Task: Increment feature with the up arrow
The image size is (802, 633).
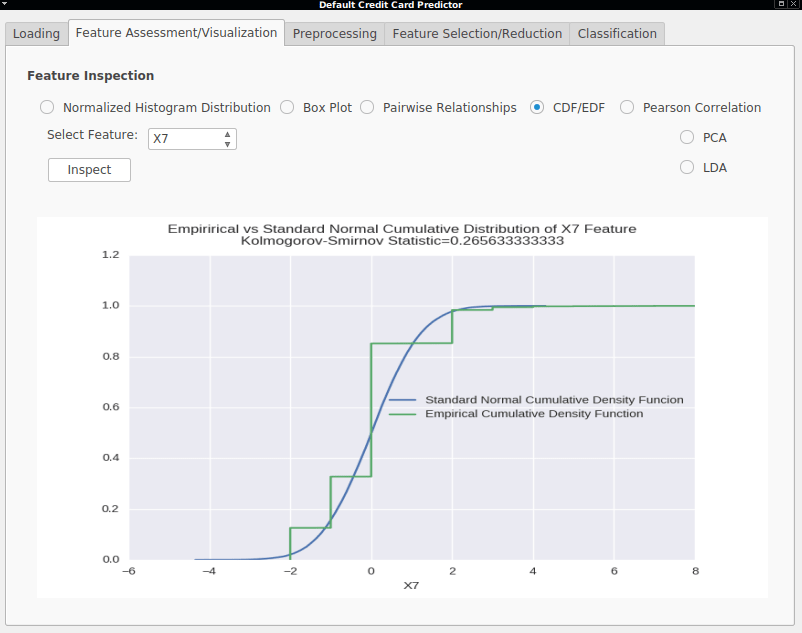Action: click(228, 134)
